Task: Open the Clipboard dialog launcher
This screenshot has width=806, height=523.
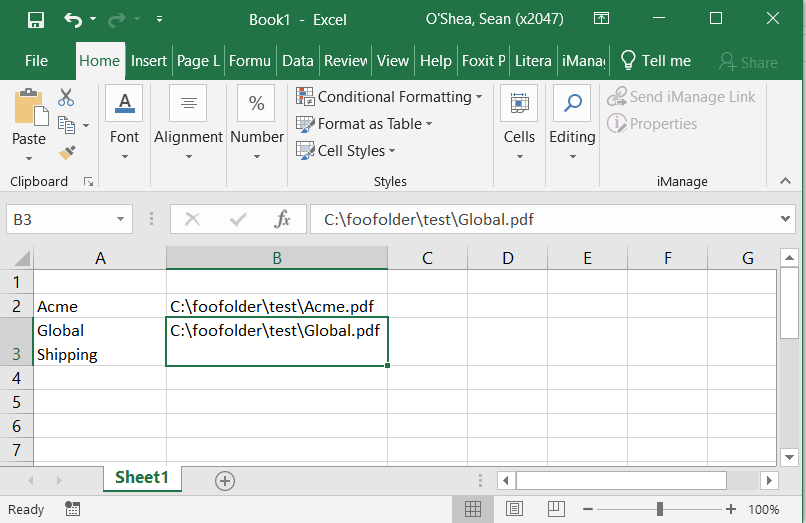Action: [88, 182]
